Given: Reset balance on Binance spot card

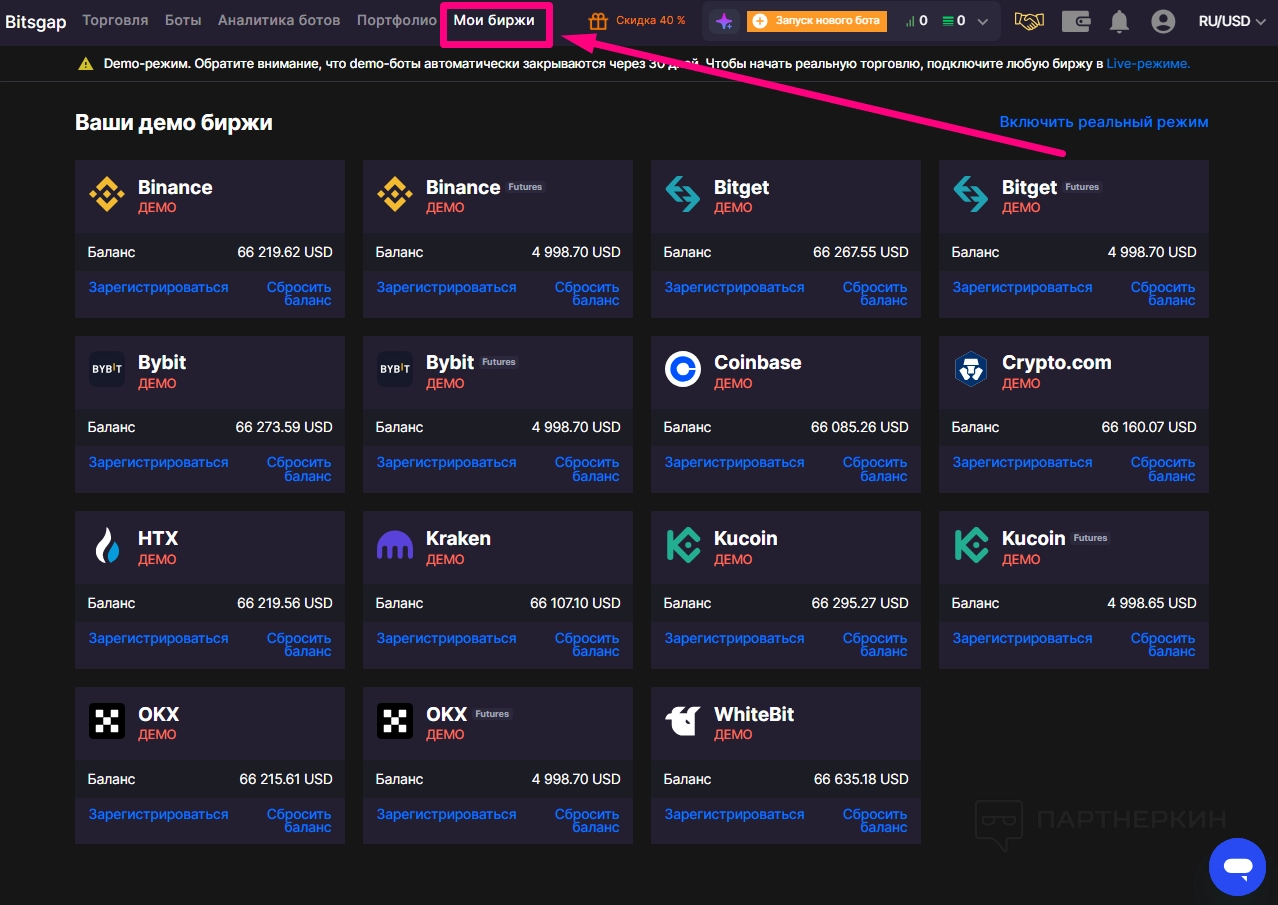Looking at the screenshot, I should click(299, 293).
